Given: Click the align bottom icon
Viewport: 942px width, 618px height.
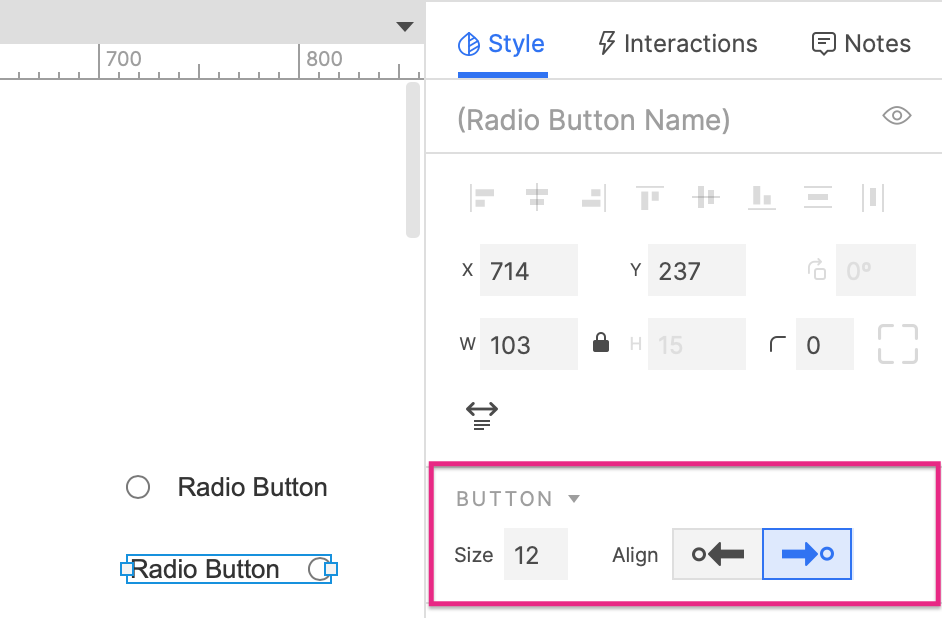Looking at the screenshot, I should (762, 197).
